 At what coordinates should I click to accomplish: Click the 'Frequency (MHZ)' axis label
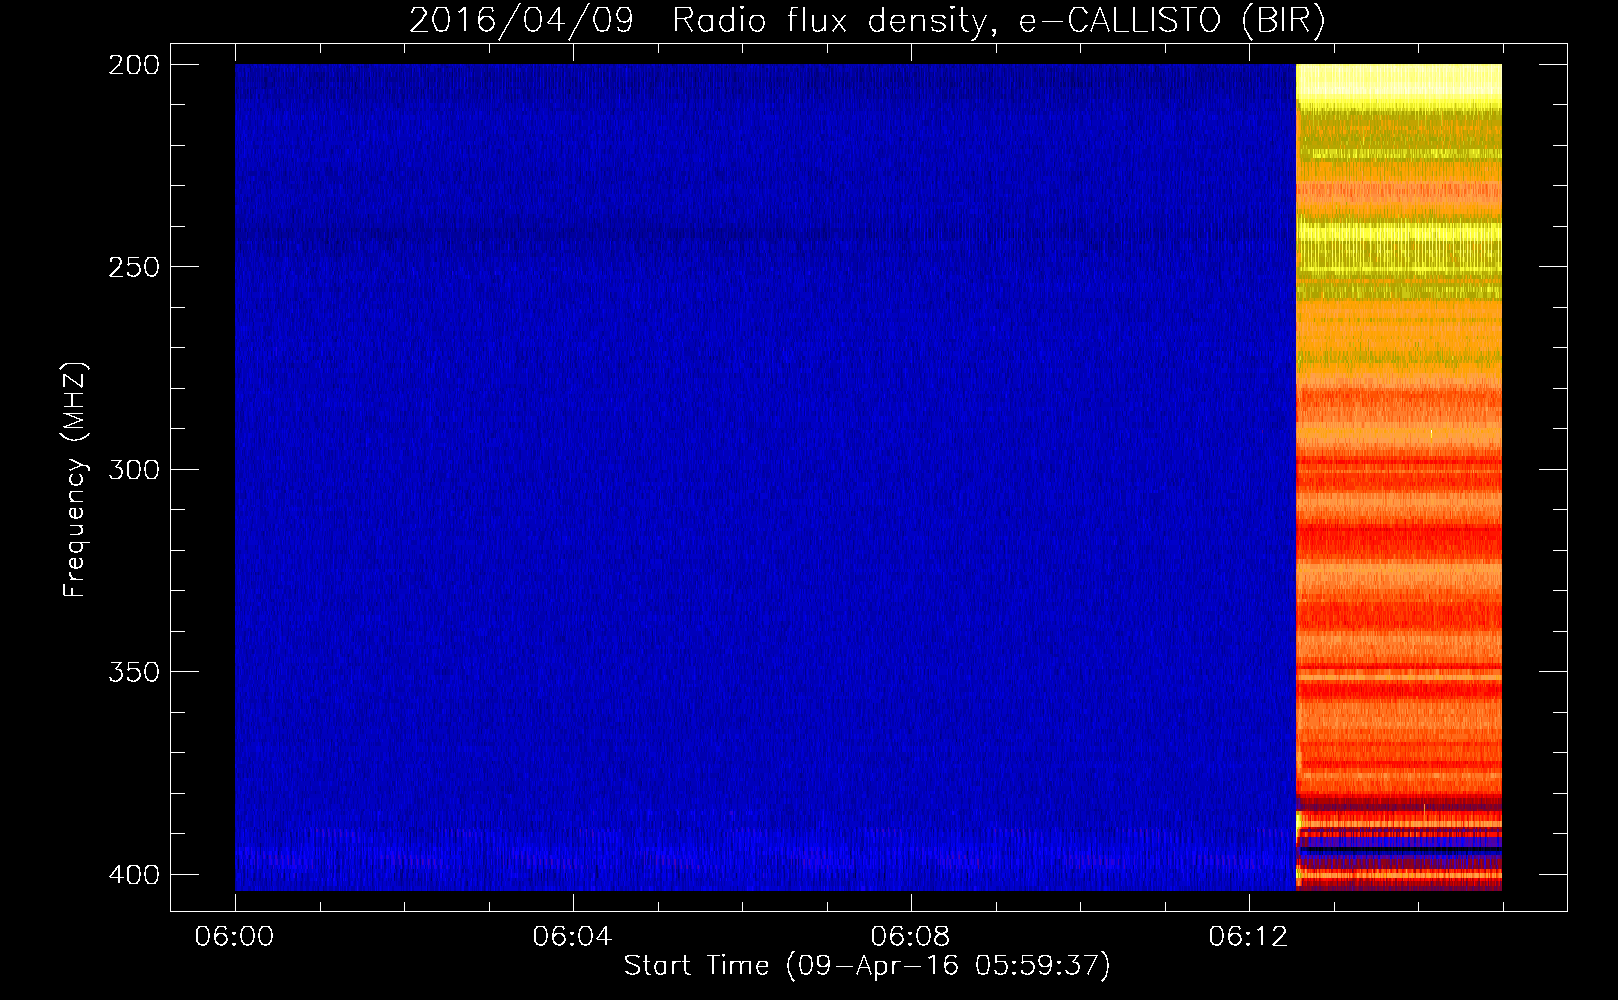pyautogui.click(x=75, y=480)
